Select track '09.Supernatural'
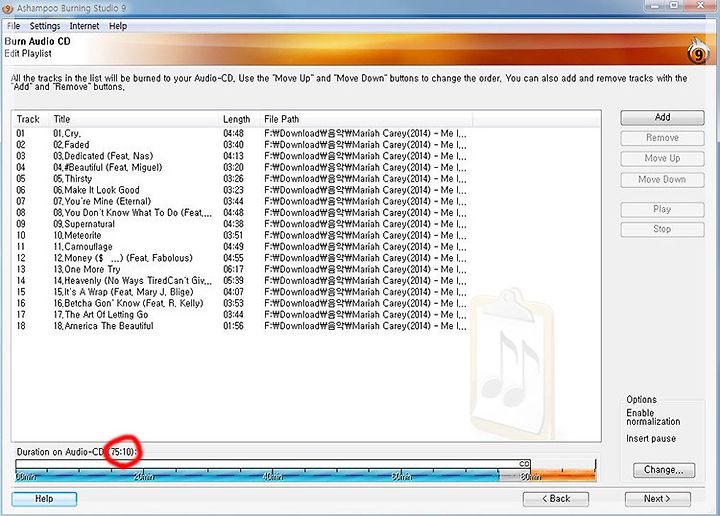This screenshot has height=516, width=720. point(84,224)
